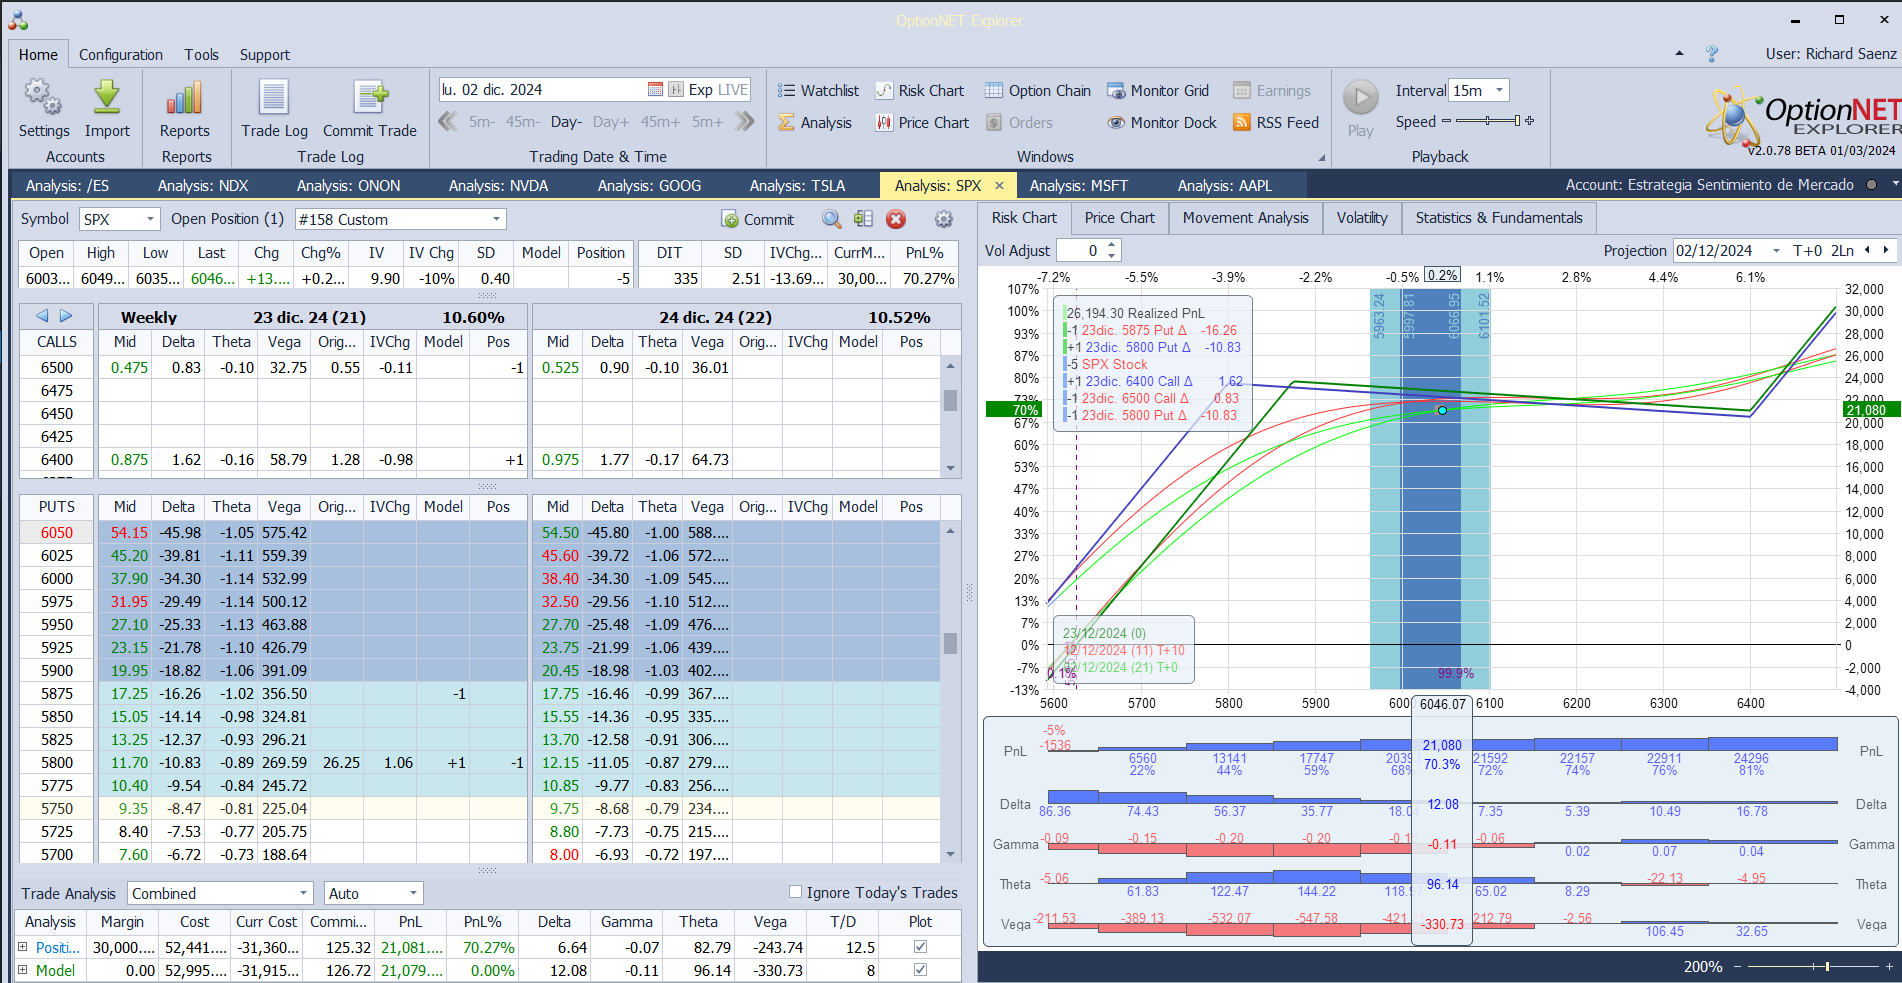1902x983 pixels.
Task: Open the Monitor Dock window
Action: pyautogui.click(x=1162, y=123)
